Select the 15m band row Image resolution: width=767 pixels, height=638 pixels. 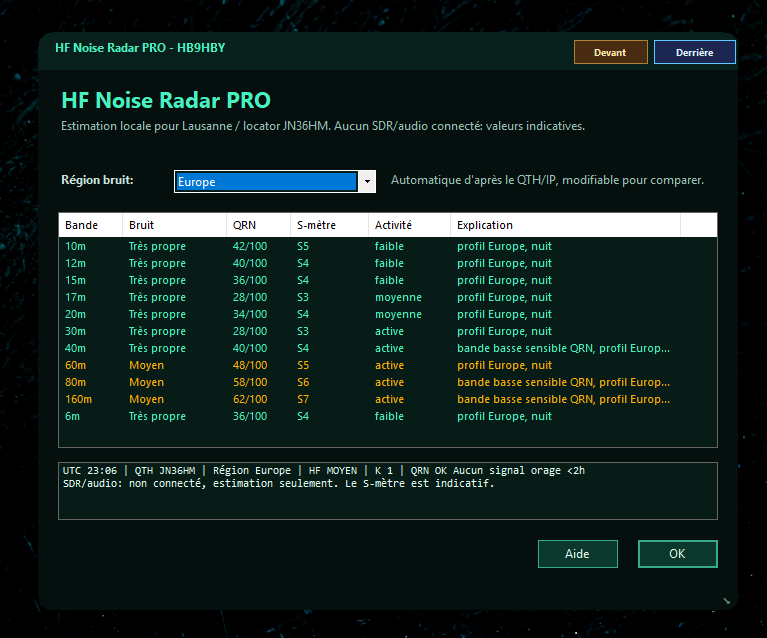coord(388,280)
